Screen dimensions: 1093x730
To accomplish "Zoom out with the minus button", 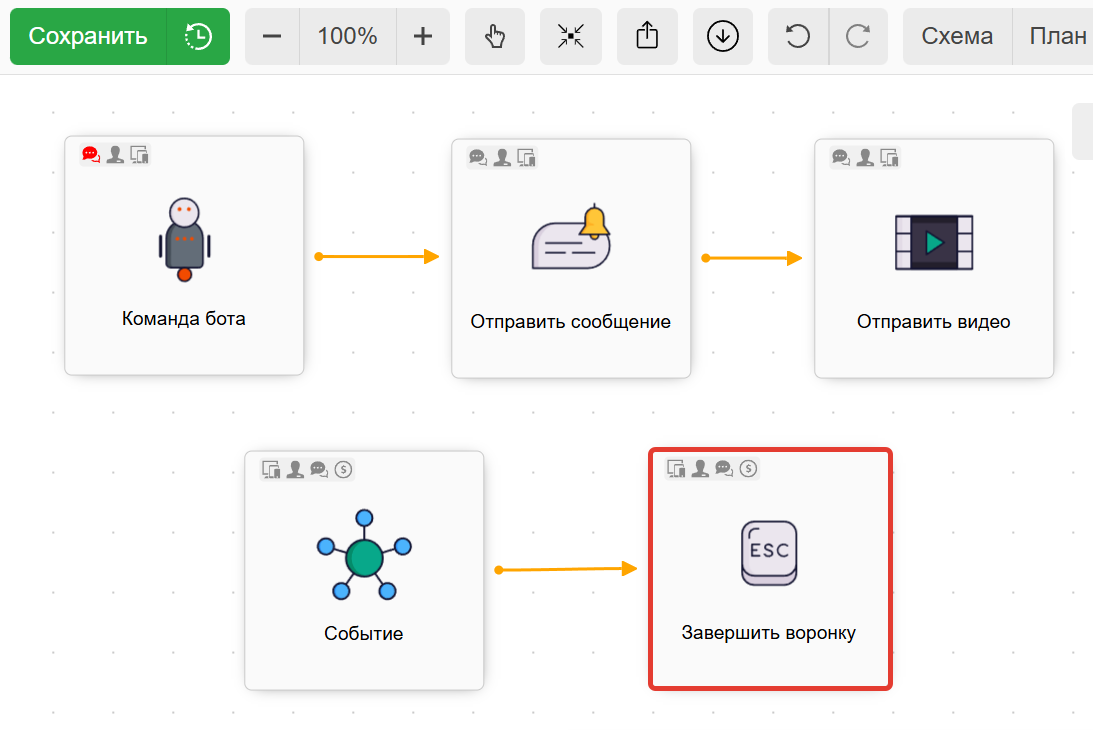I will point(272,37).
